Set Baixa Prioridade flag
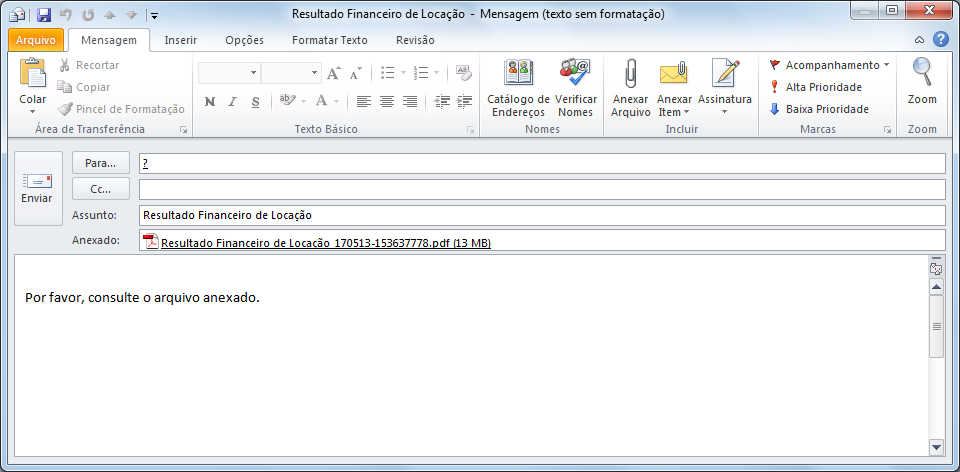960x472 pixels. point(819,109)
